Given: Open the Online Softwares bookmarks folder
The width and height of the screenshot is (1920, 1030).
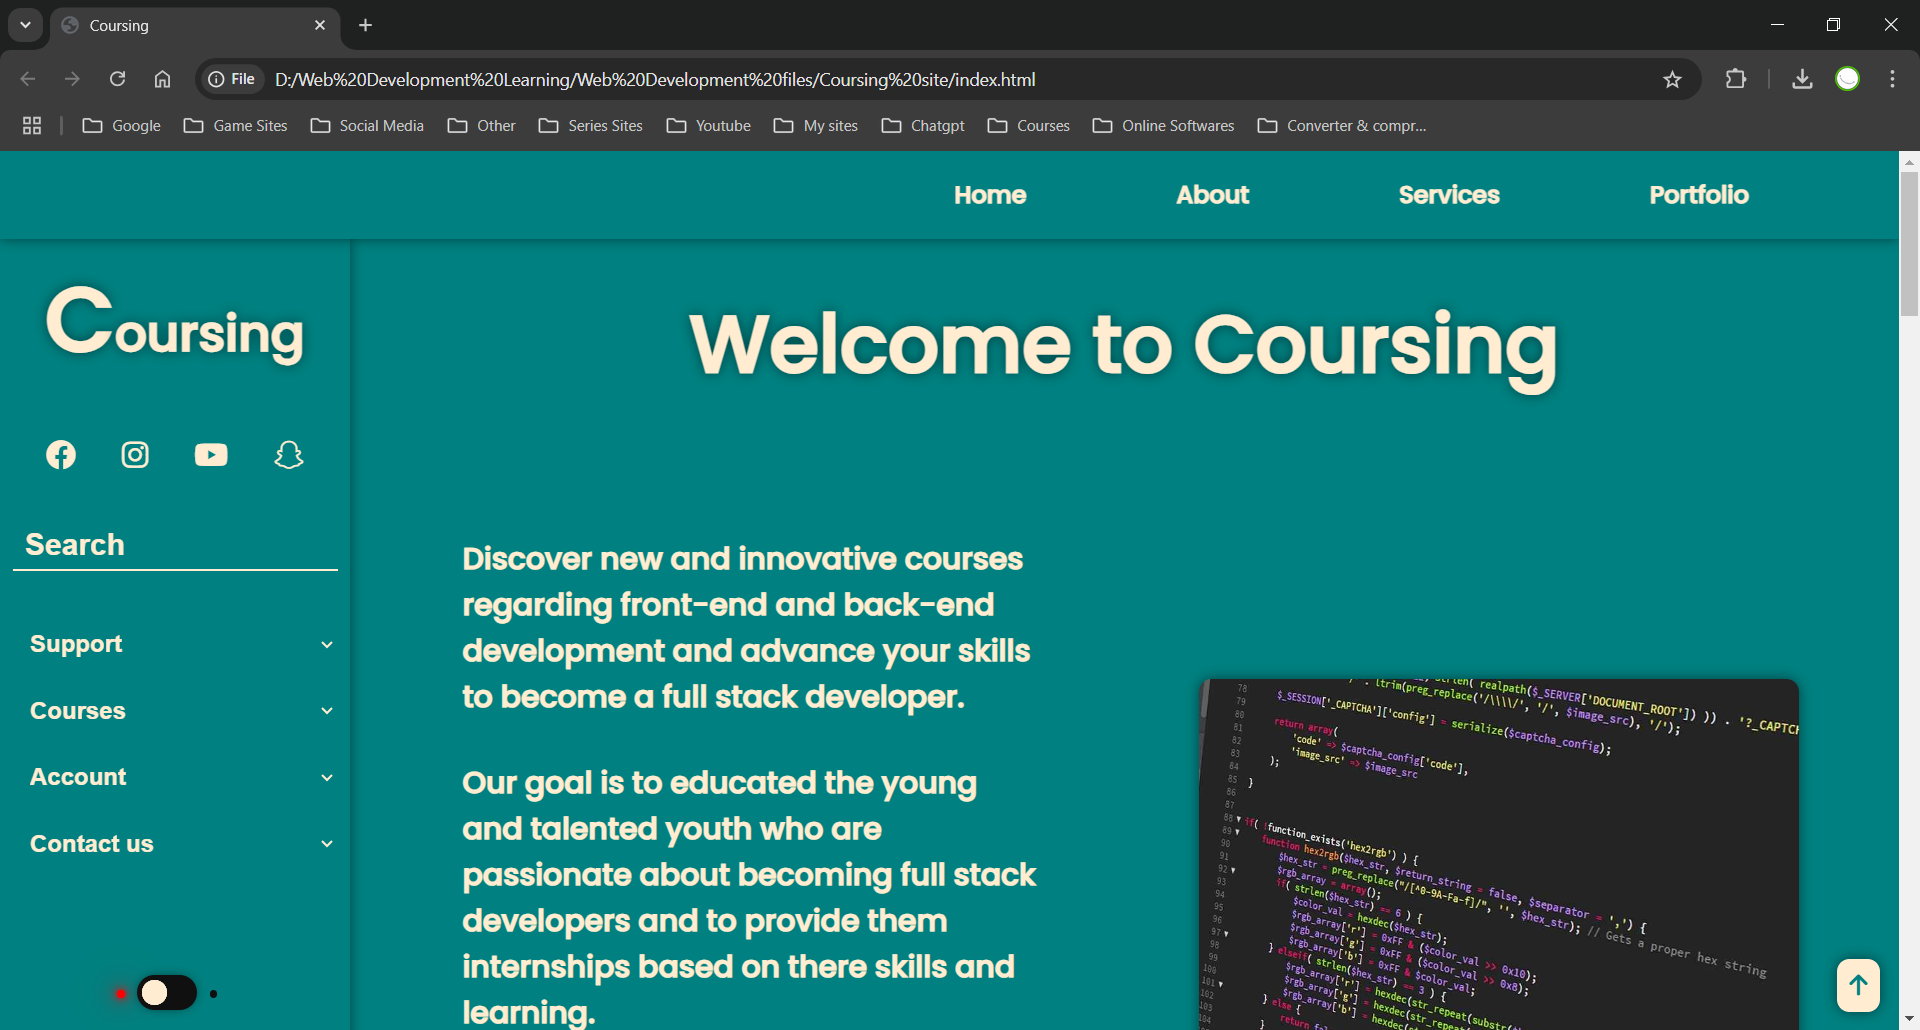Looking at the screenshot, I should (1164, 125).
